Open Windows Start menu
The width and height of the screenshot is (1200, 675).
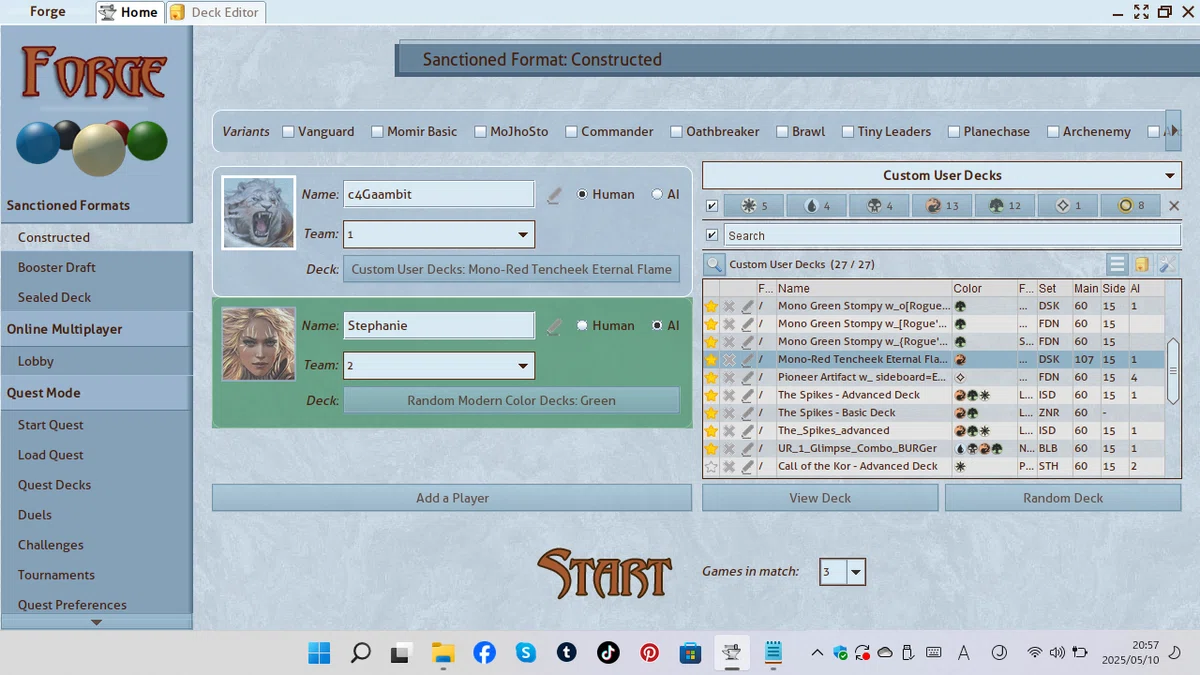click(319, 653)
